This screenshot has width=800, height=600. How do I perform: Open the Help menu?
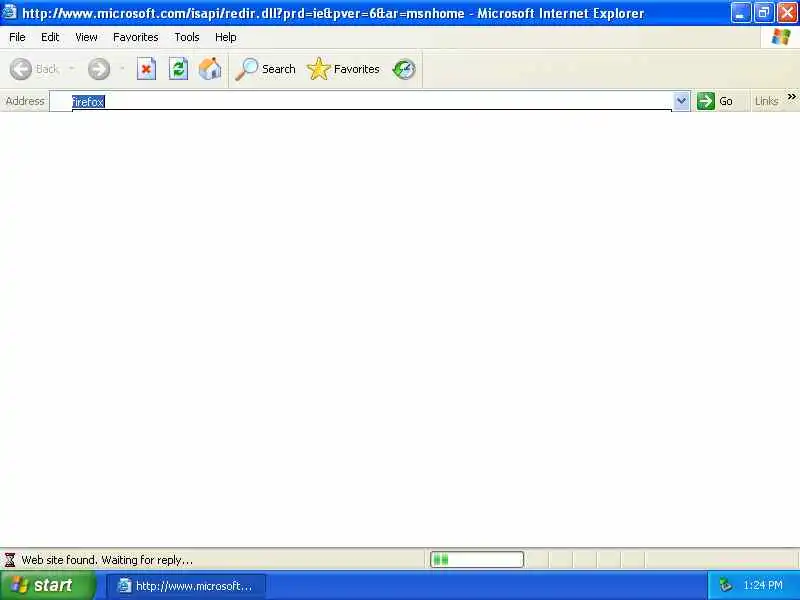[226, 37]
